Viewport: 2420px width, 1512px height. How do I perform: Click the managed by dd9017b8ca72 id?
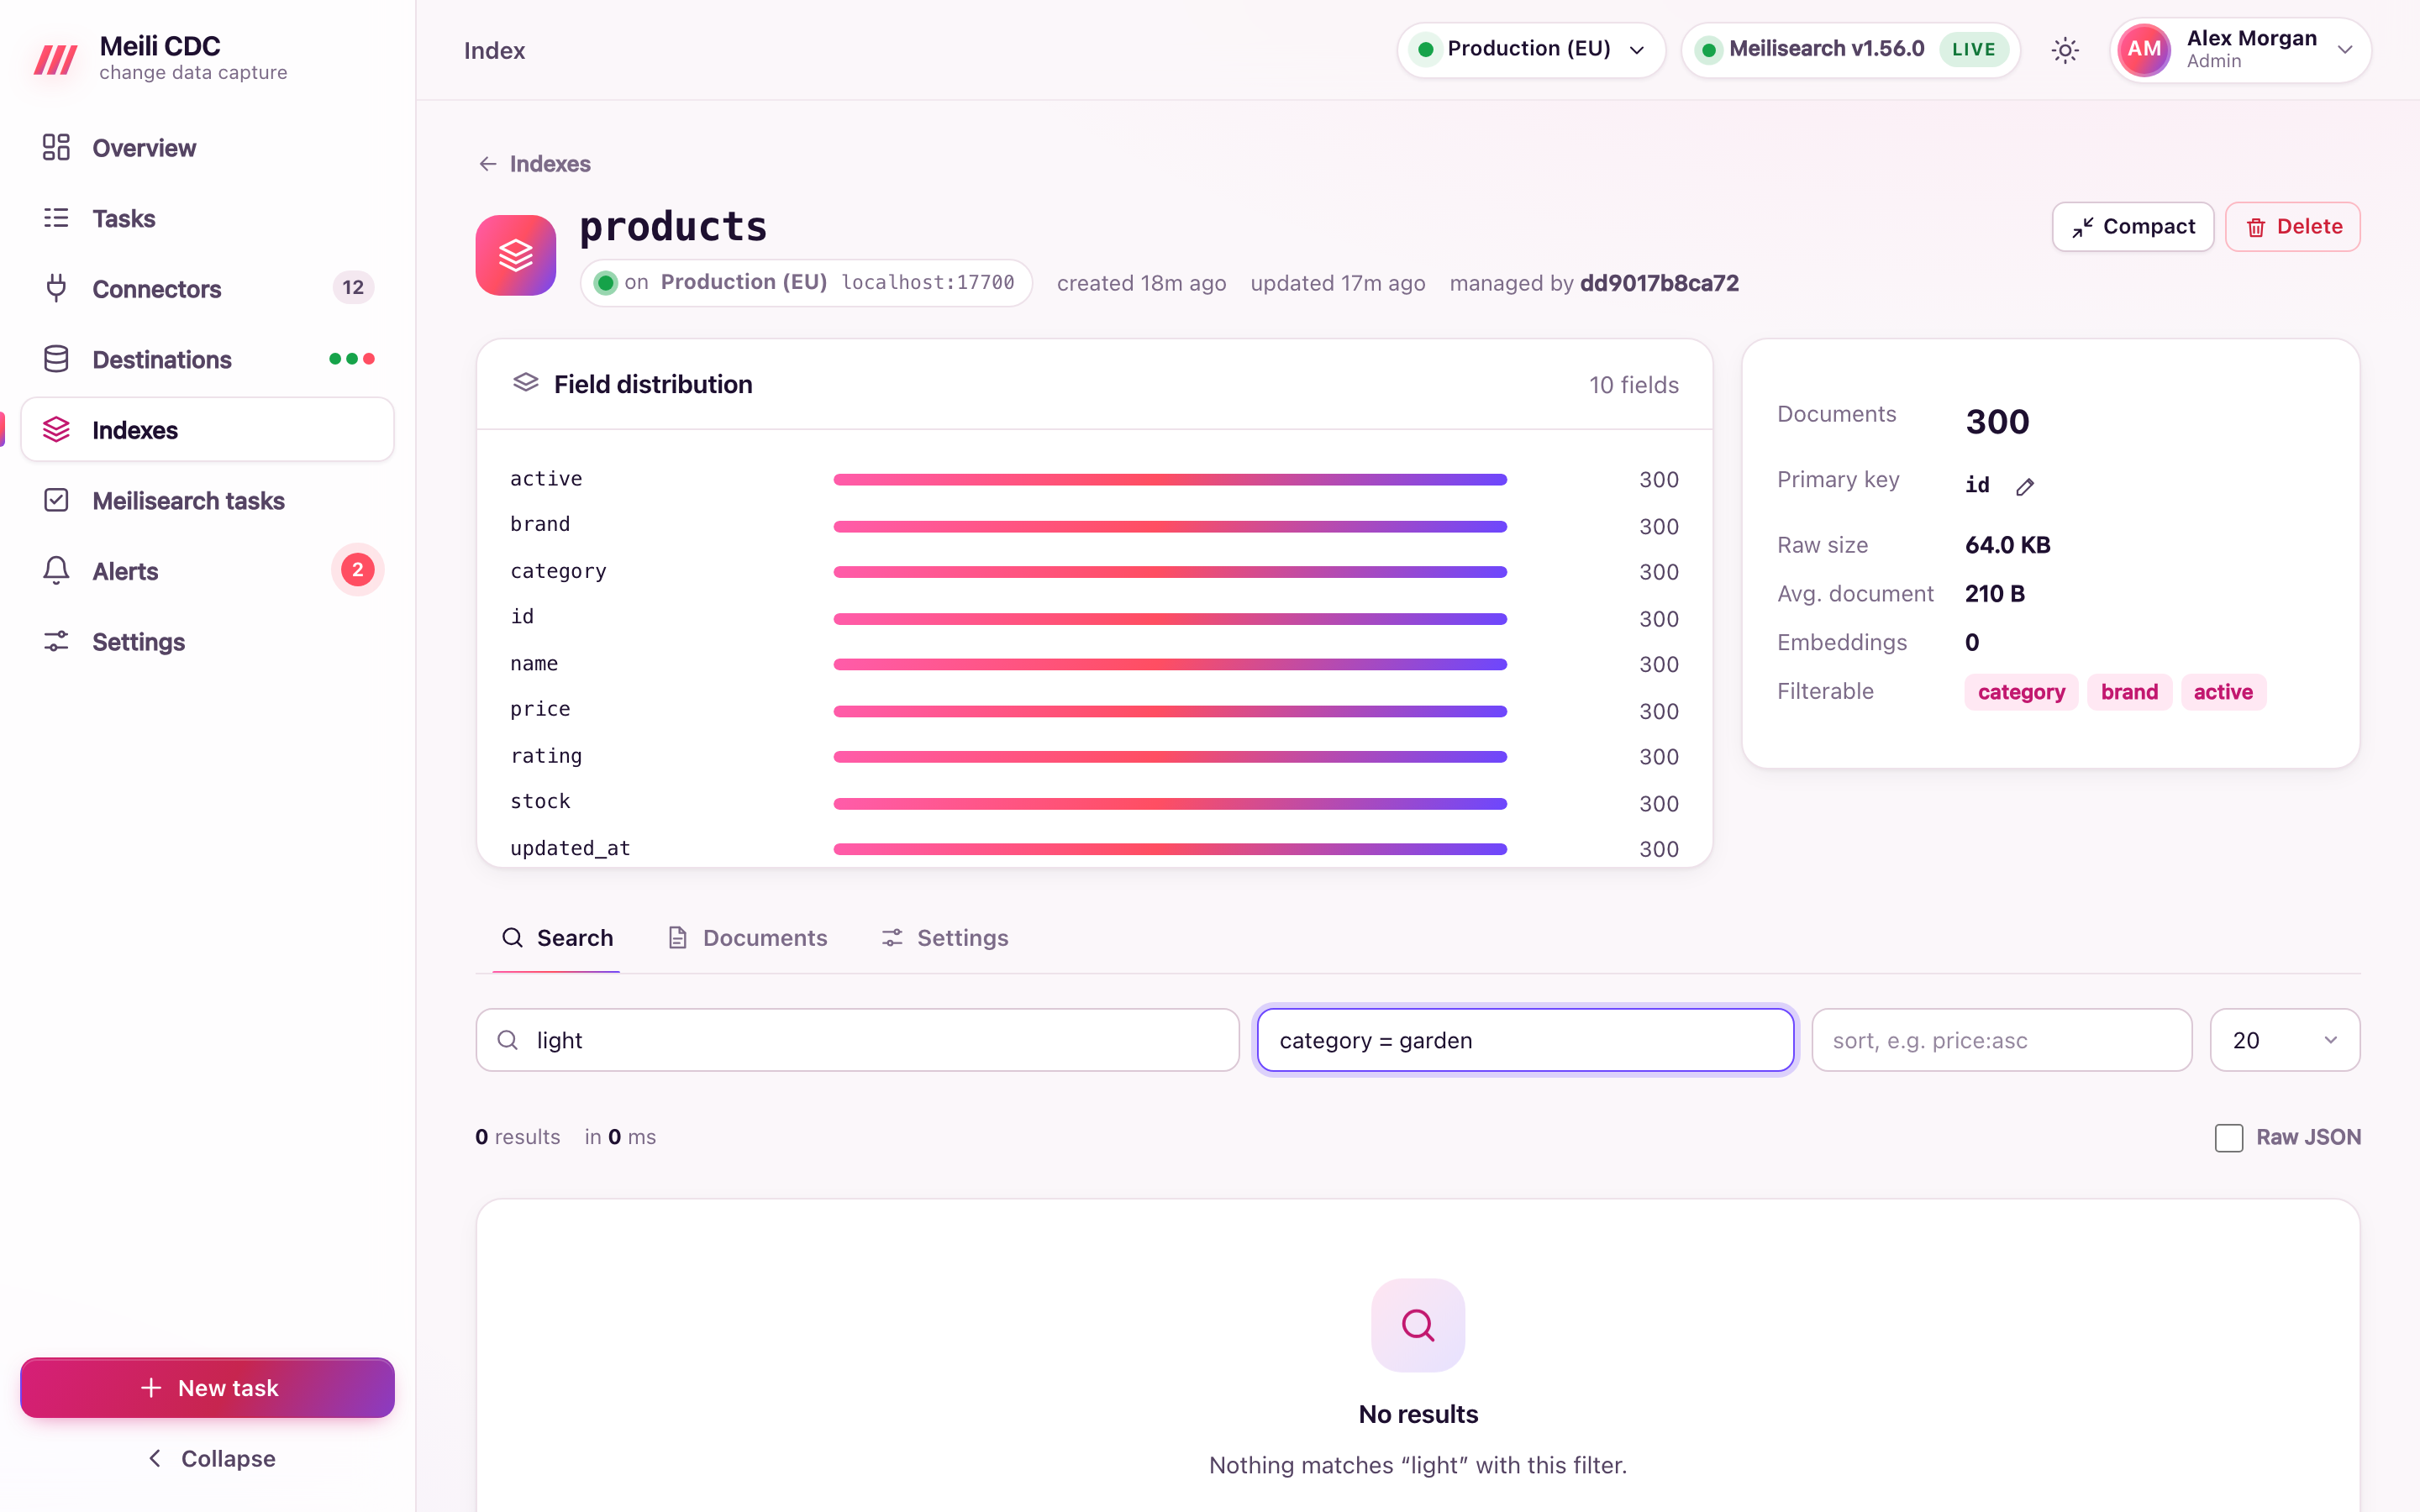1659,283
